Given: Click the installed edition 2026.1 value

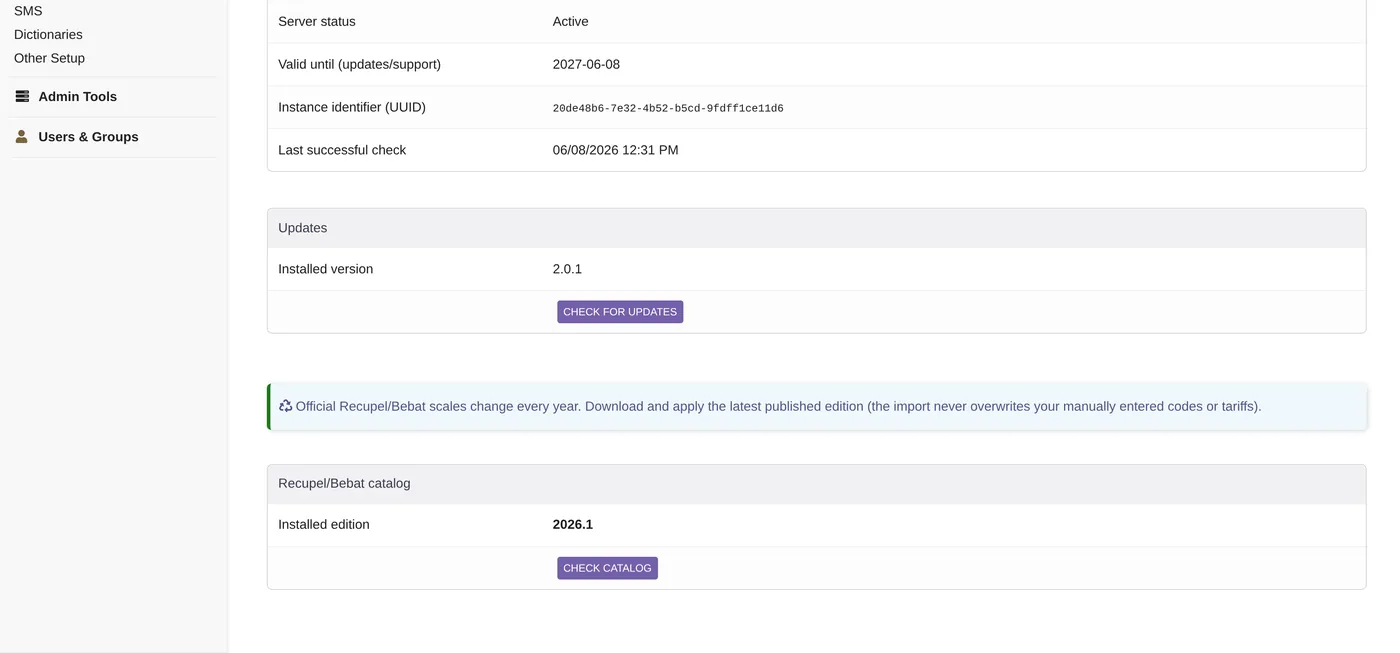Looking at the screenshot, I should click(x=572, y=524).
